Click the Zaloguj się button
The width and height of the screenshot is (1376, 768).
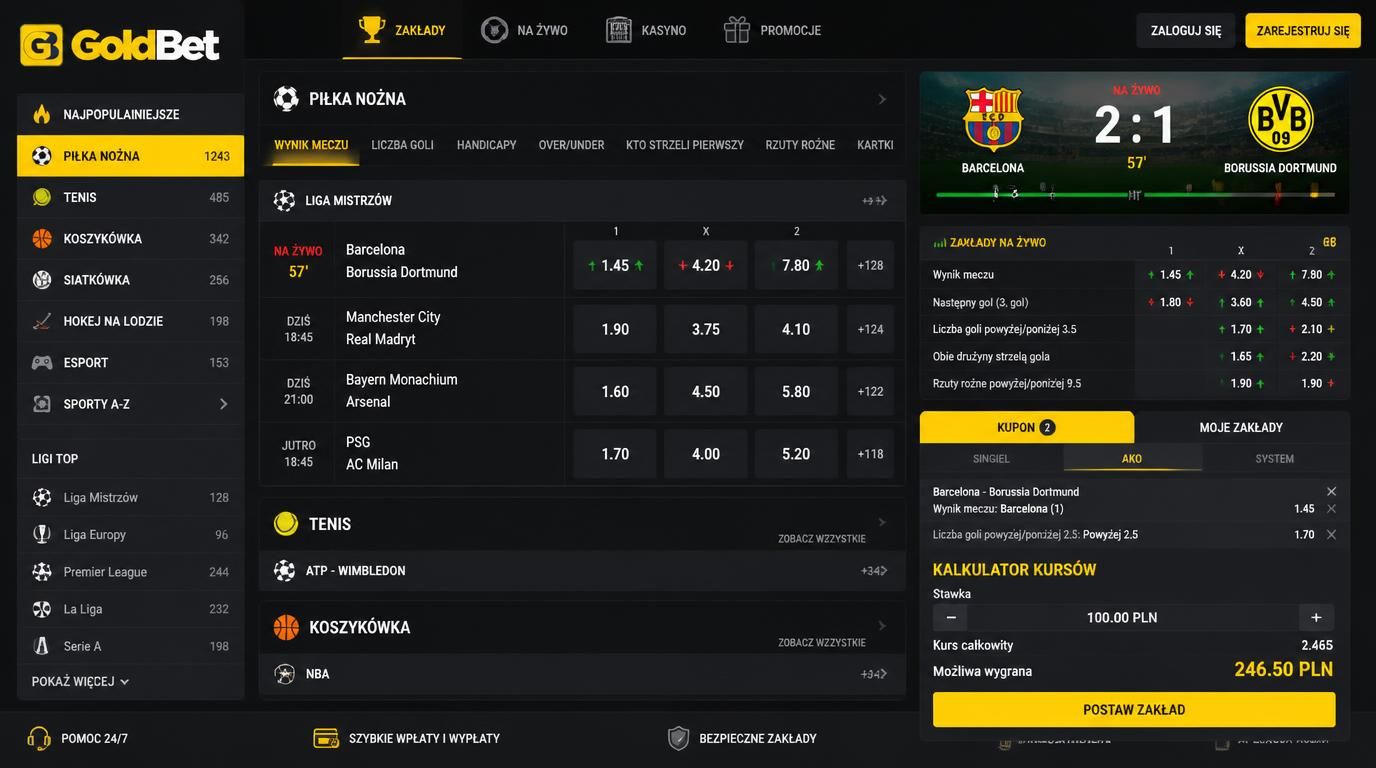[x=1186, y=31]
